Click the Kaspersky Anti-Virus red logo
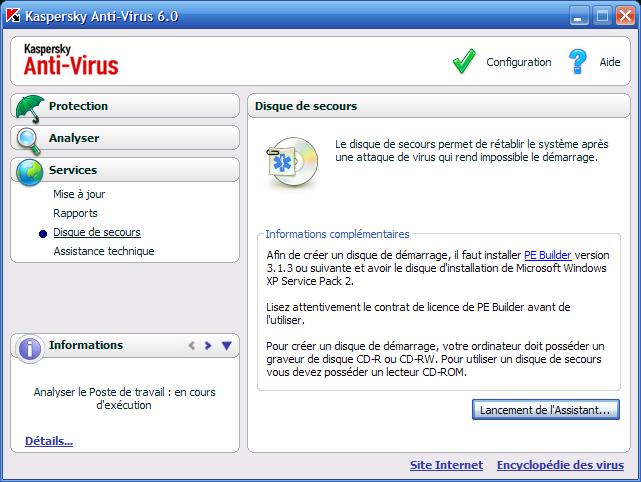This screenshot has height=482, width=641. tap(71, 60)
